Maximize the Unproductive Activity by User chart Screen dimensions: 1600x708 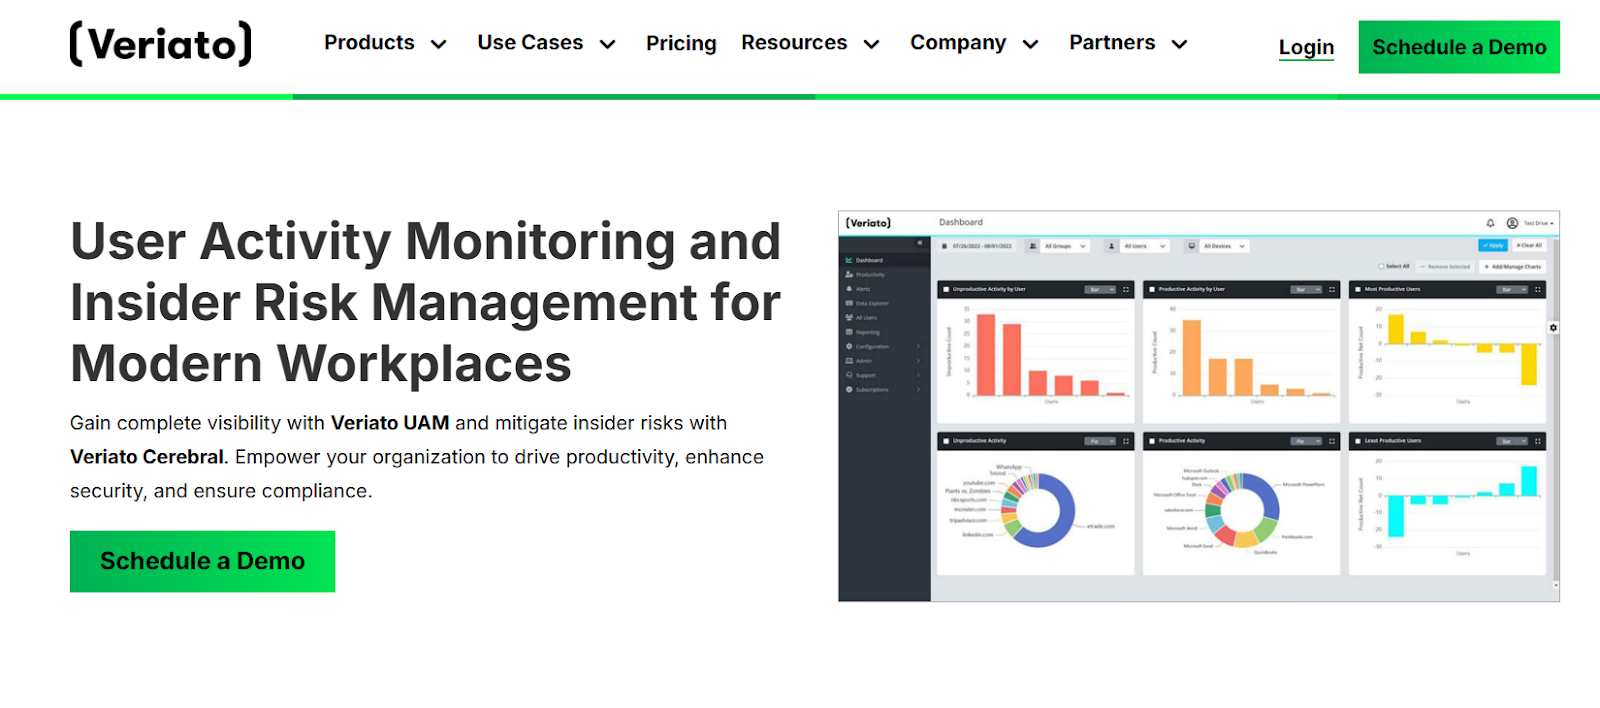(x=1126, y=289)
